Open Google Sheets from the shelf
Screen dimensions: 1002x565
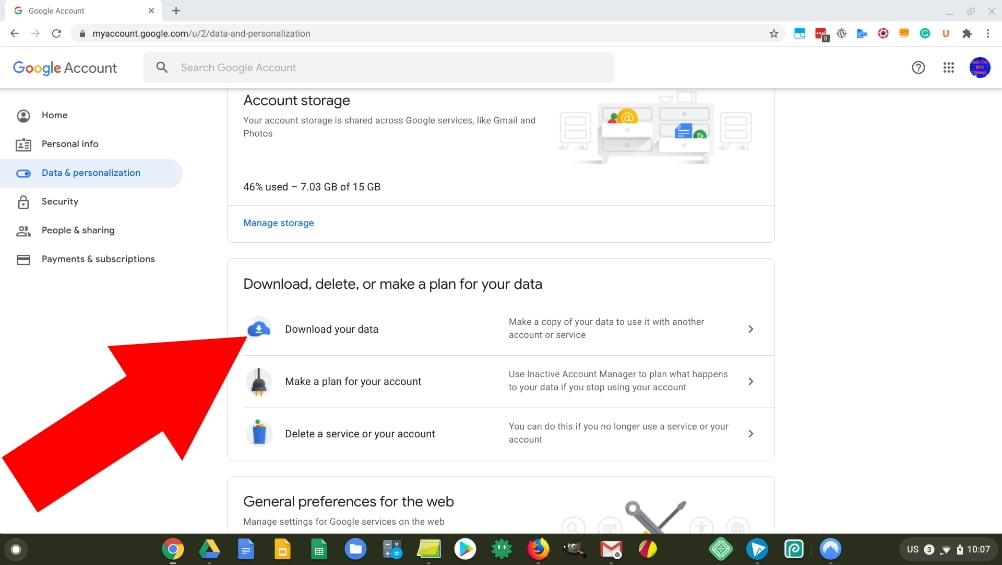(319, 548)
